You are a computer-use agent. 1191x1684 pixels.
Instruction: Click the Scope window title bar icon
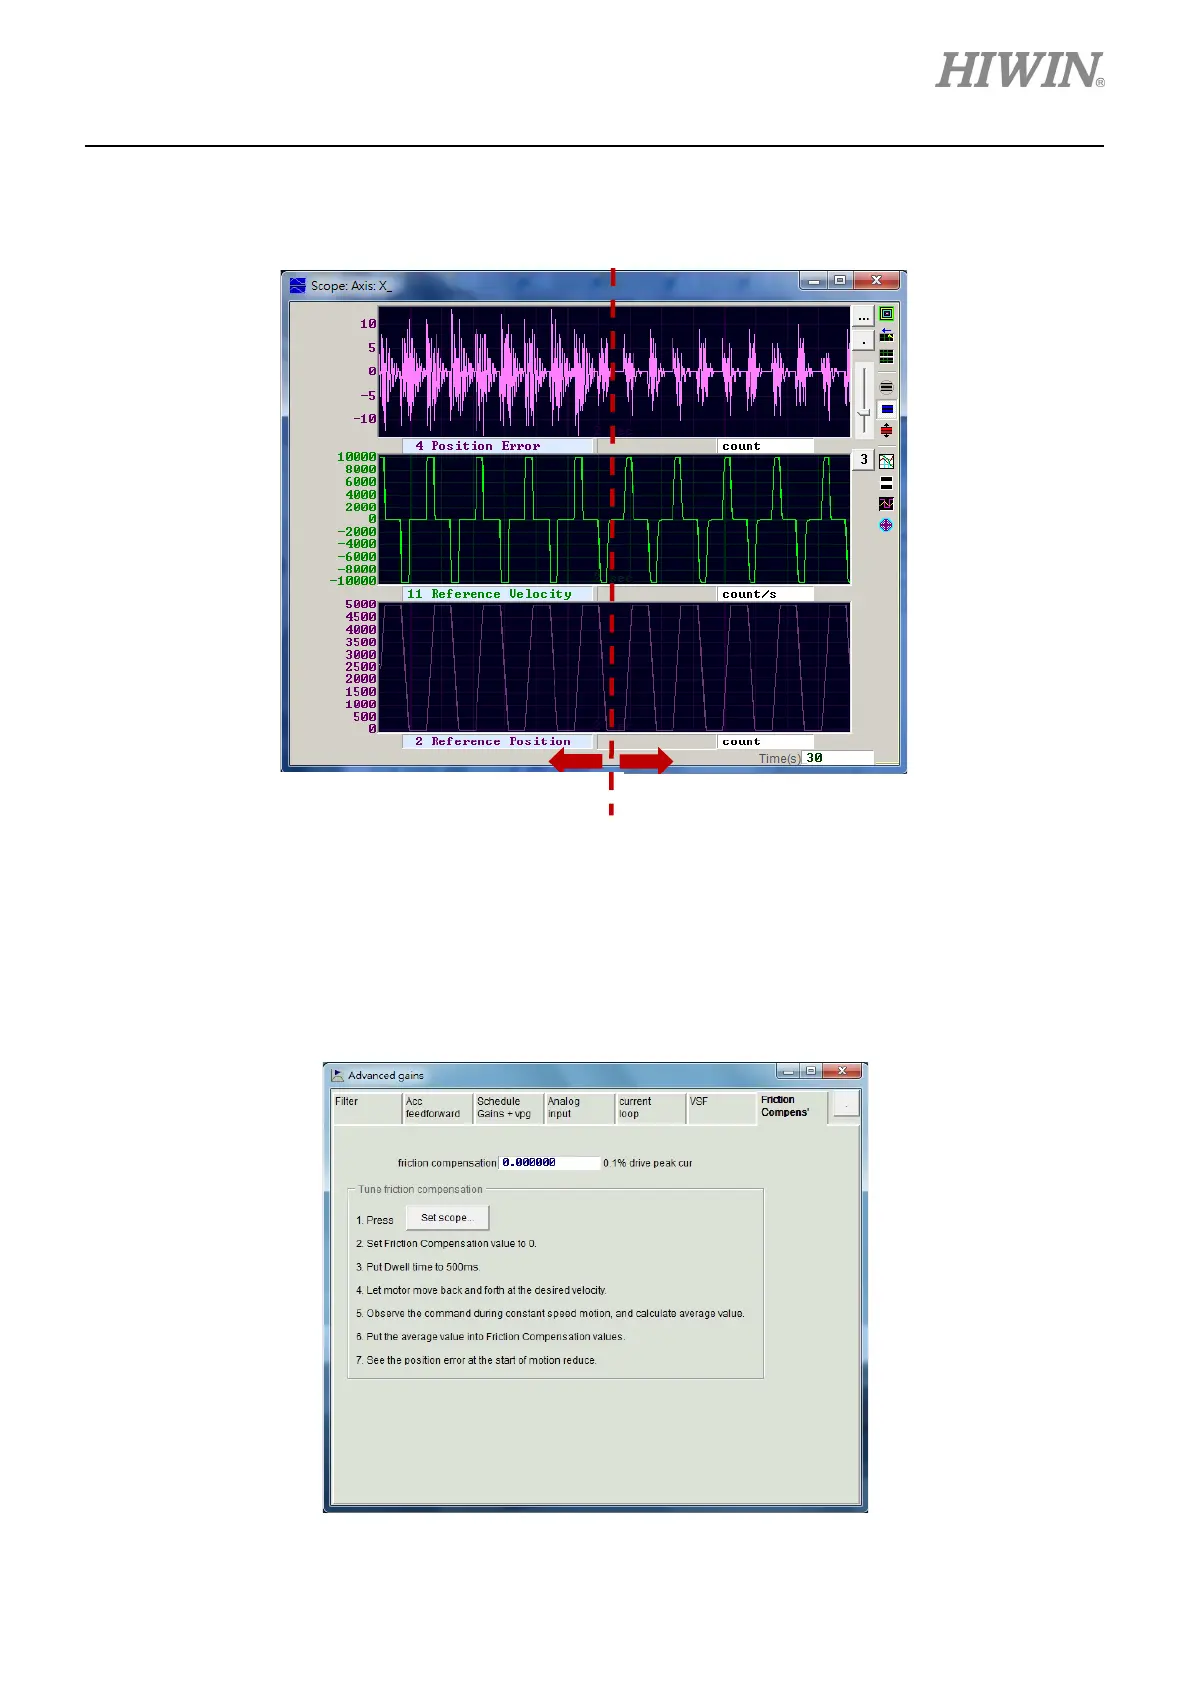click(298, 286)
